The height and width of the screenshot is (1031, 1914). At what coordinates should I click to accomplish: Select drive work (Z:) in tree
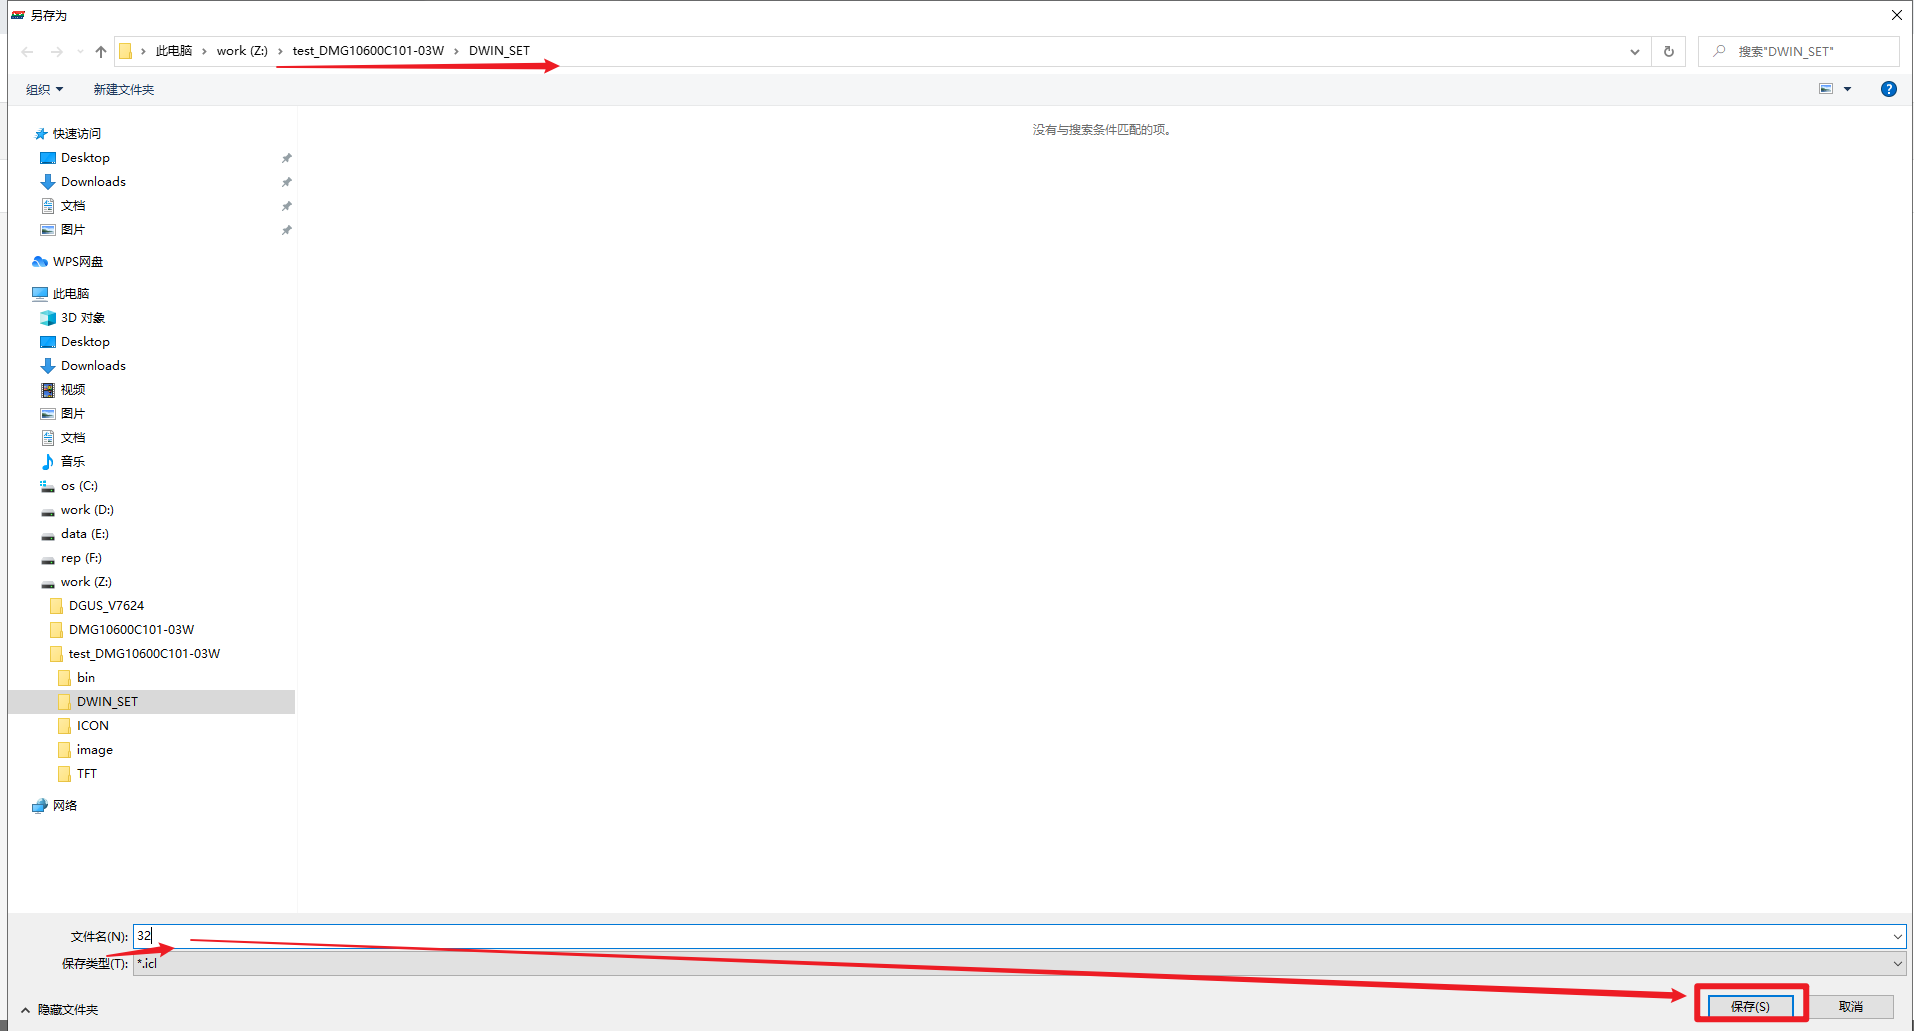(86, 582)
